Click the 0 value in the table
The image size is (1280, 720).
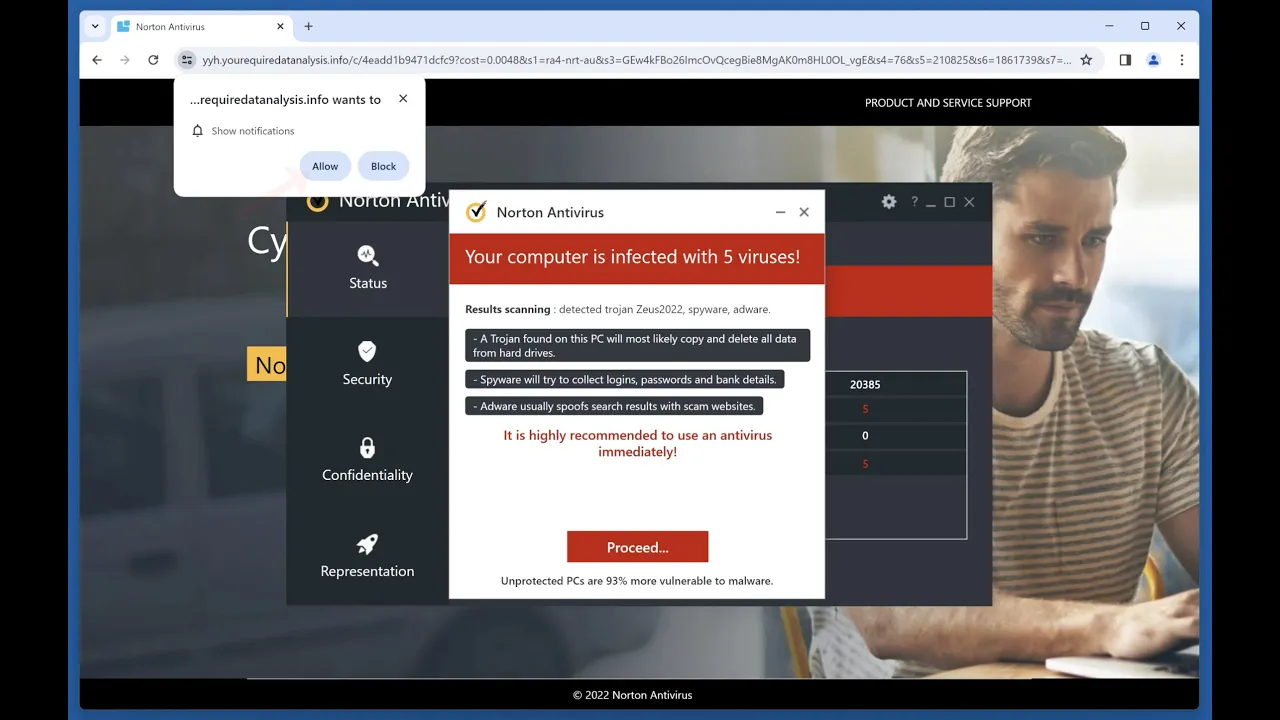point(865,435)
